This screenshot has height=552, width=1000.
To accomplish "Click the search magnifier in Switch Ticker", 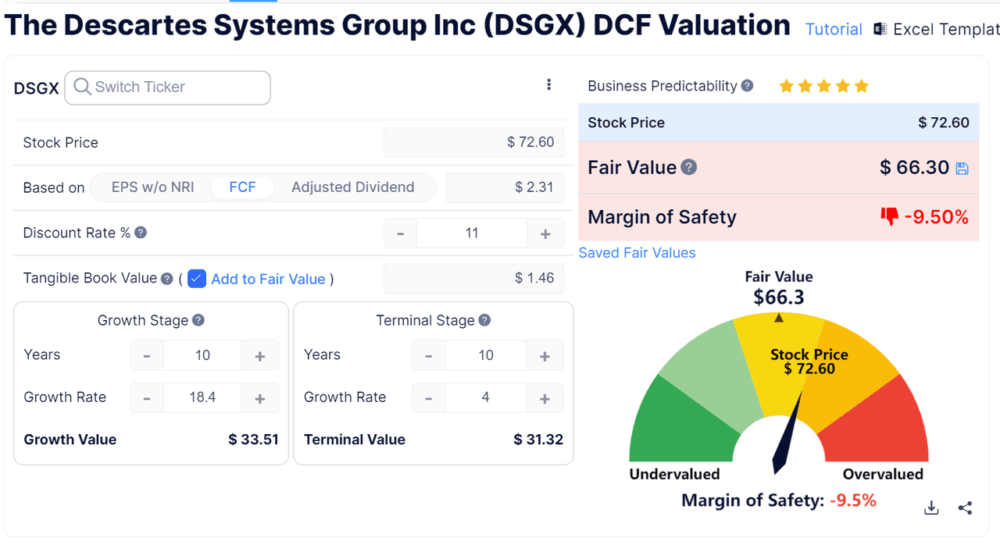I will point(82,87).
